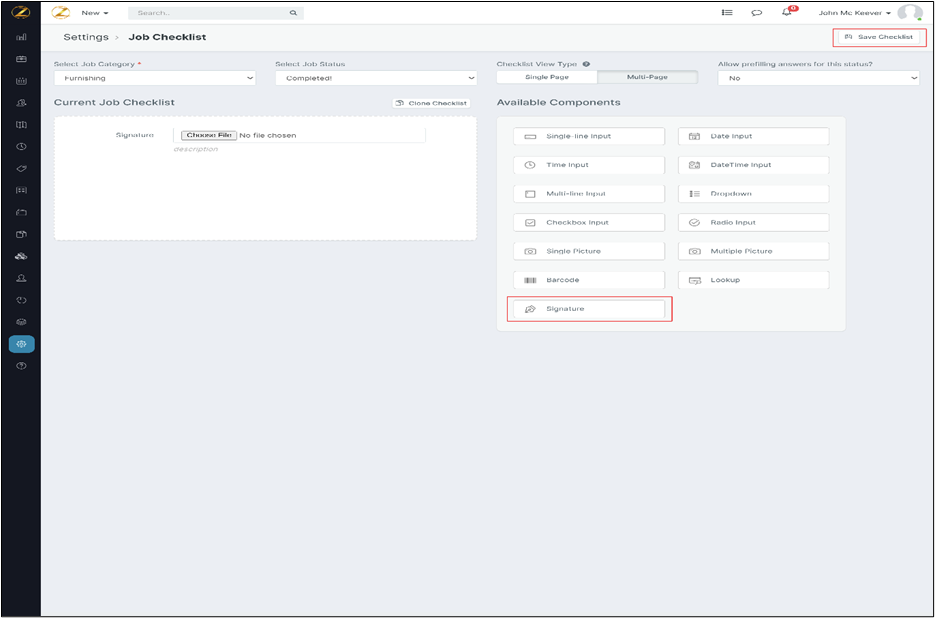The width and height of the screenshot is (935, 618).
Task: Click the Z logo atop the dark sidebar
Action: click(21, 12)
